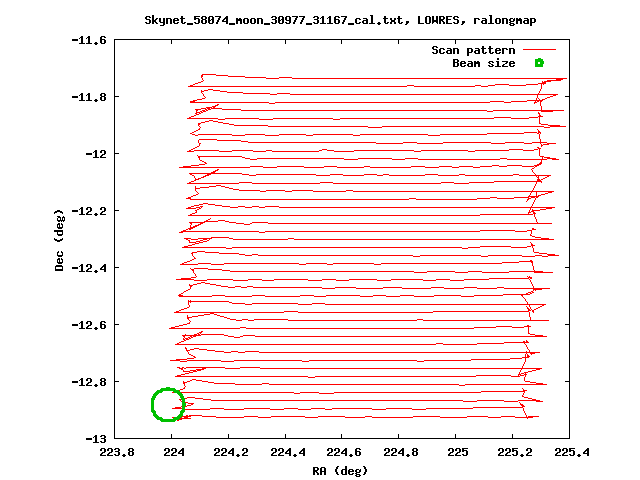
Task: Click the -11.6 tick label on y-axis
Action: pyautogui.click(x=90, y=40)
